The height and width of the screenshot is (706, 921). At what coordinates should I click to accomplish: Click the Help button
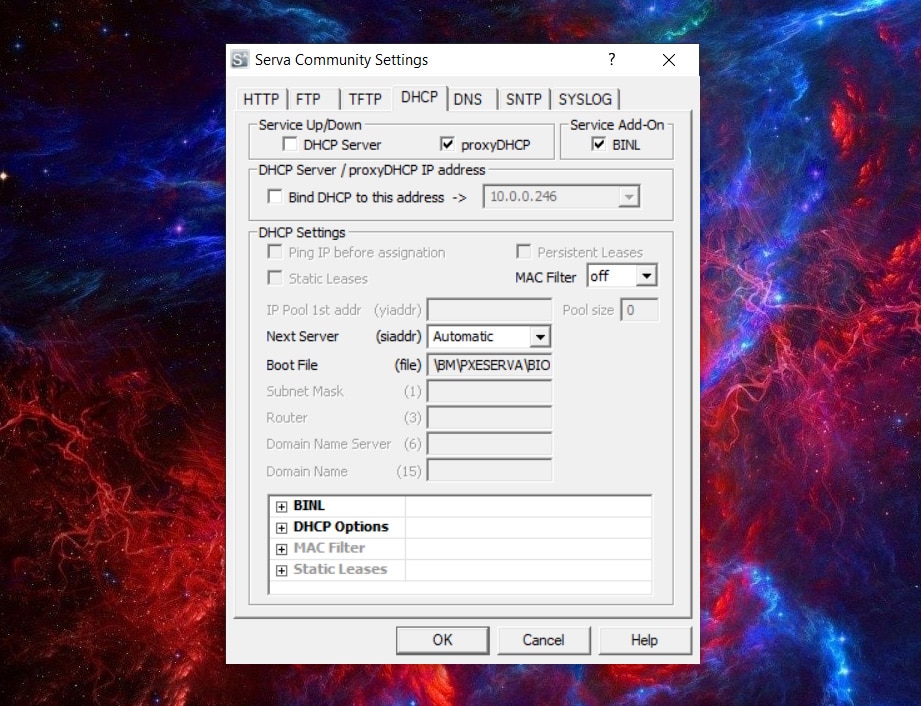pyautogui.click(x=644, y=640)
